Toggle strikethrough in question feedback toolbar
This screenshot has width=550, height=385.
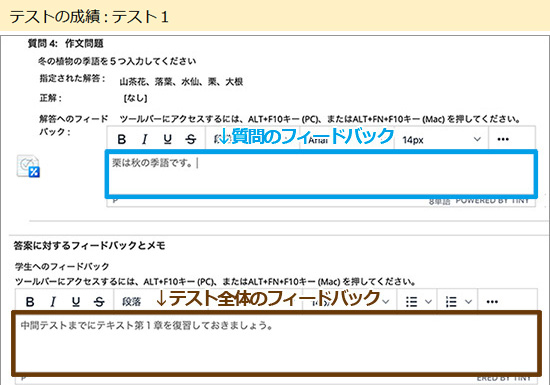[x=190, y=140]
